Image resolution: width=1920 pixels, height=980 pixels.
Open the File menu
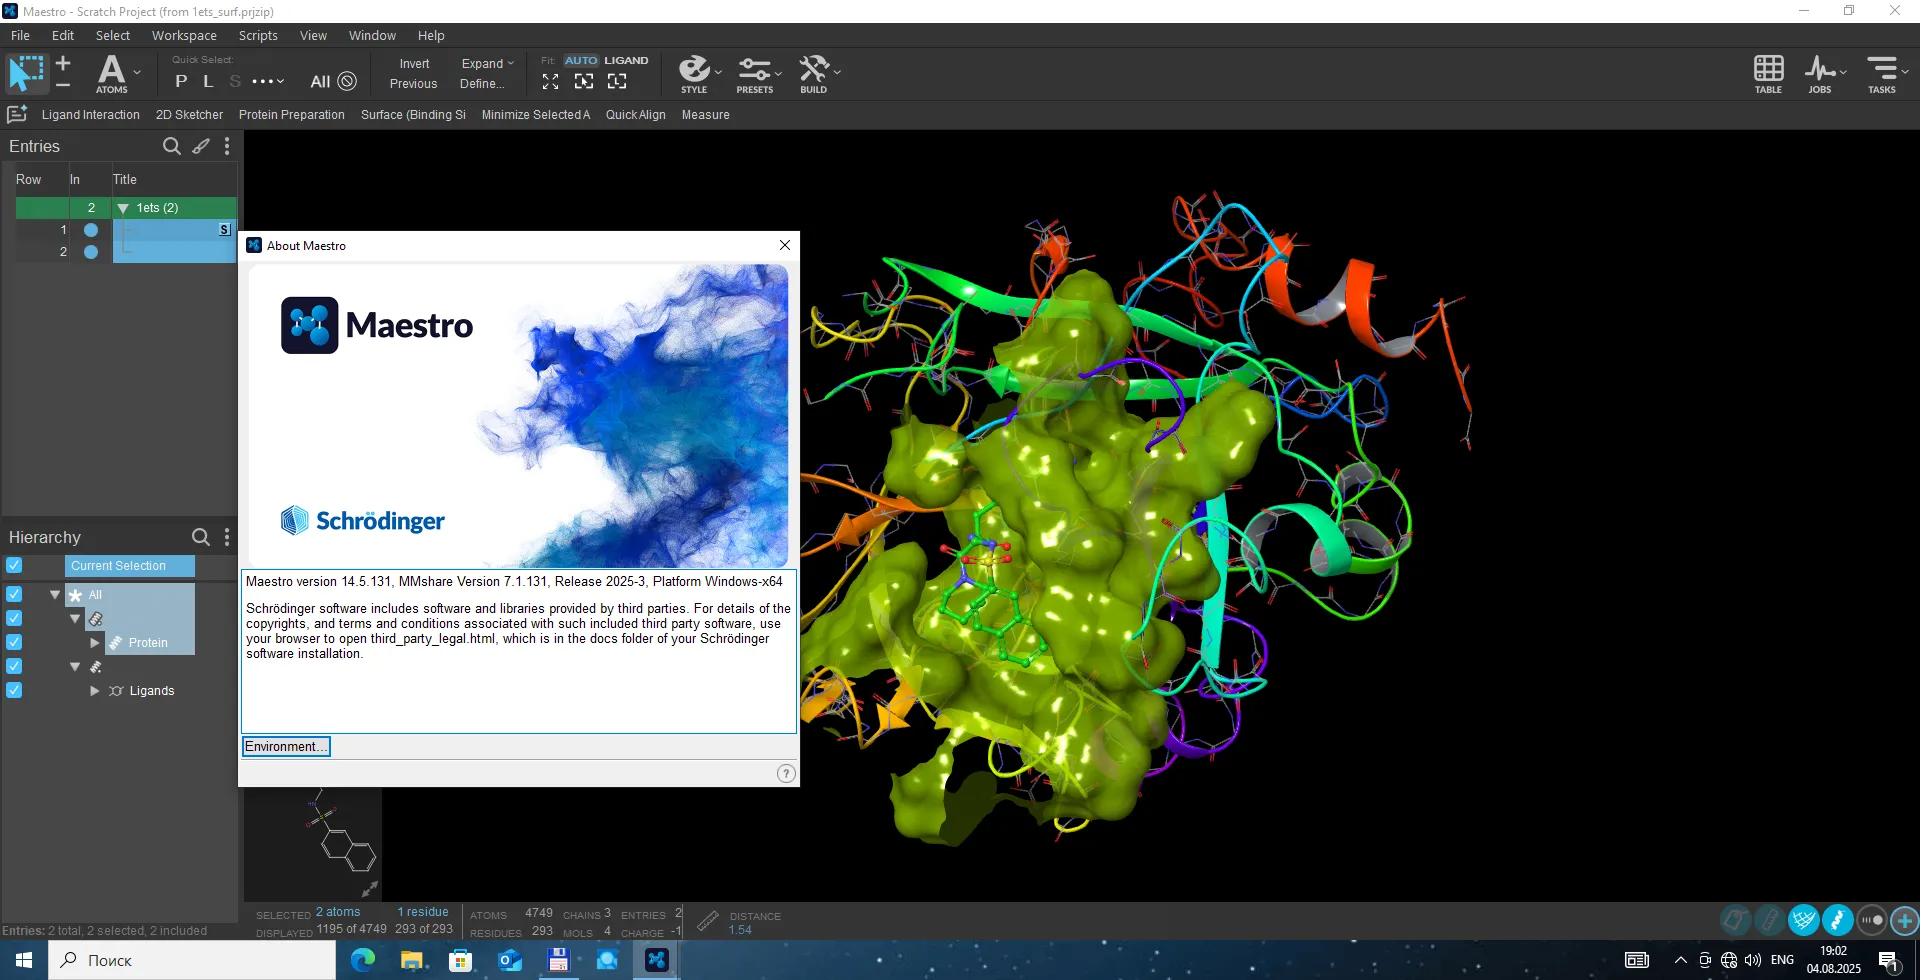[x=20, y=35]
